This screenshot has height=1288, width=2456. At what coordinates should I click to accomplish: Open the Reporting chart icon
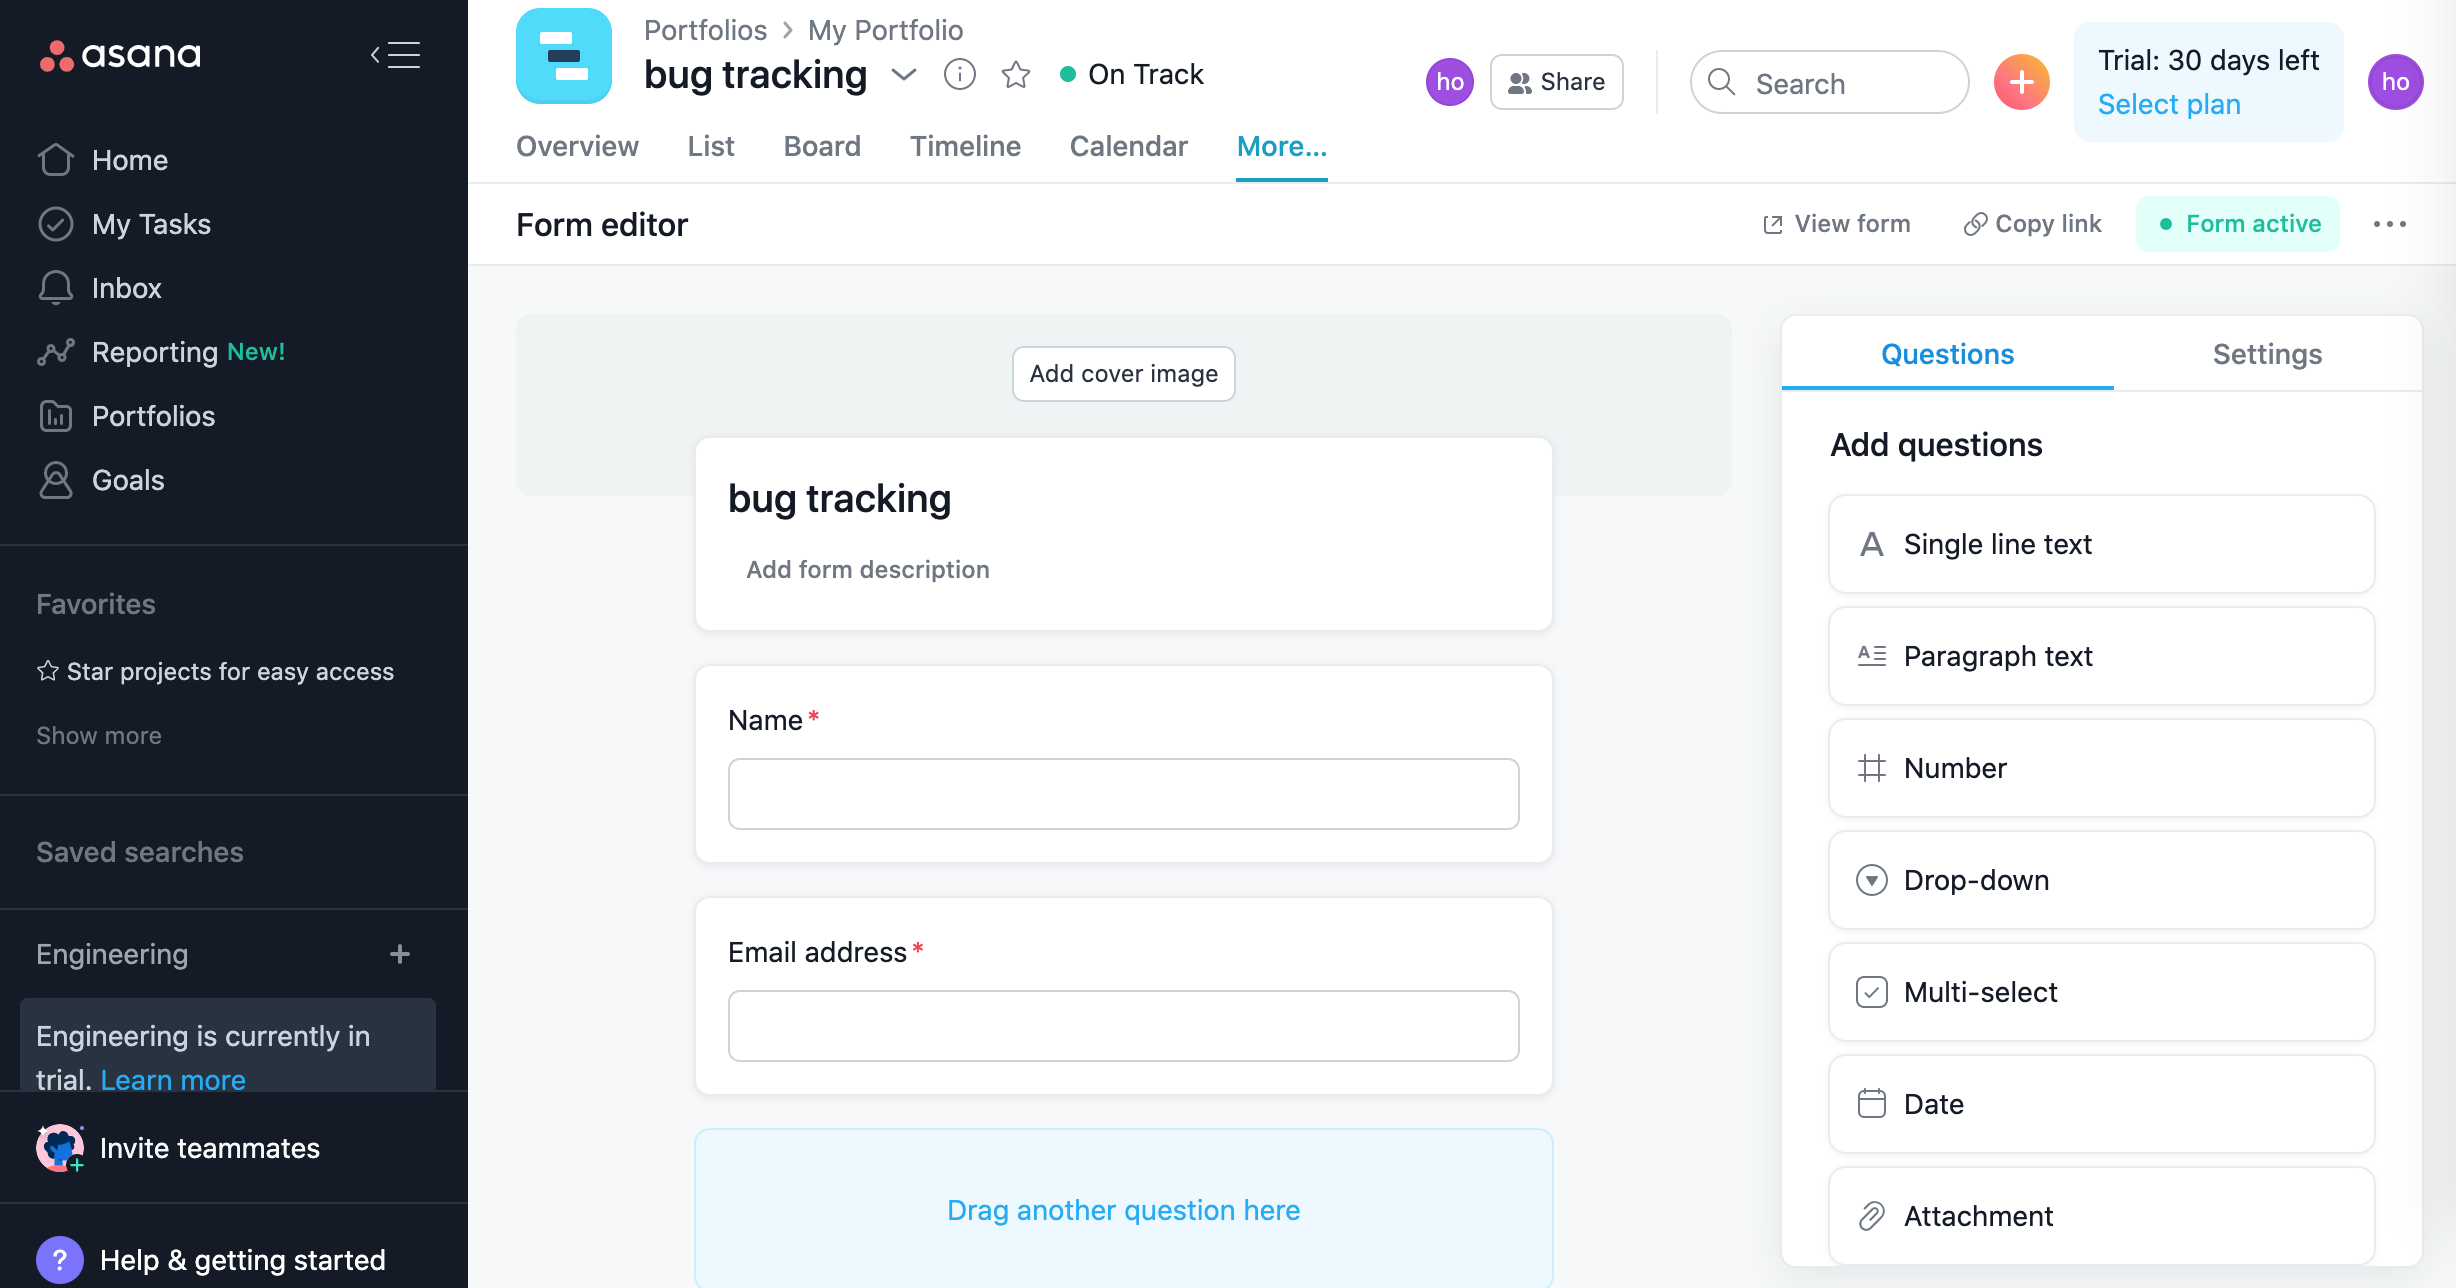[56, 352]
